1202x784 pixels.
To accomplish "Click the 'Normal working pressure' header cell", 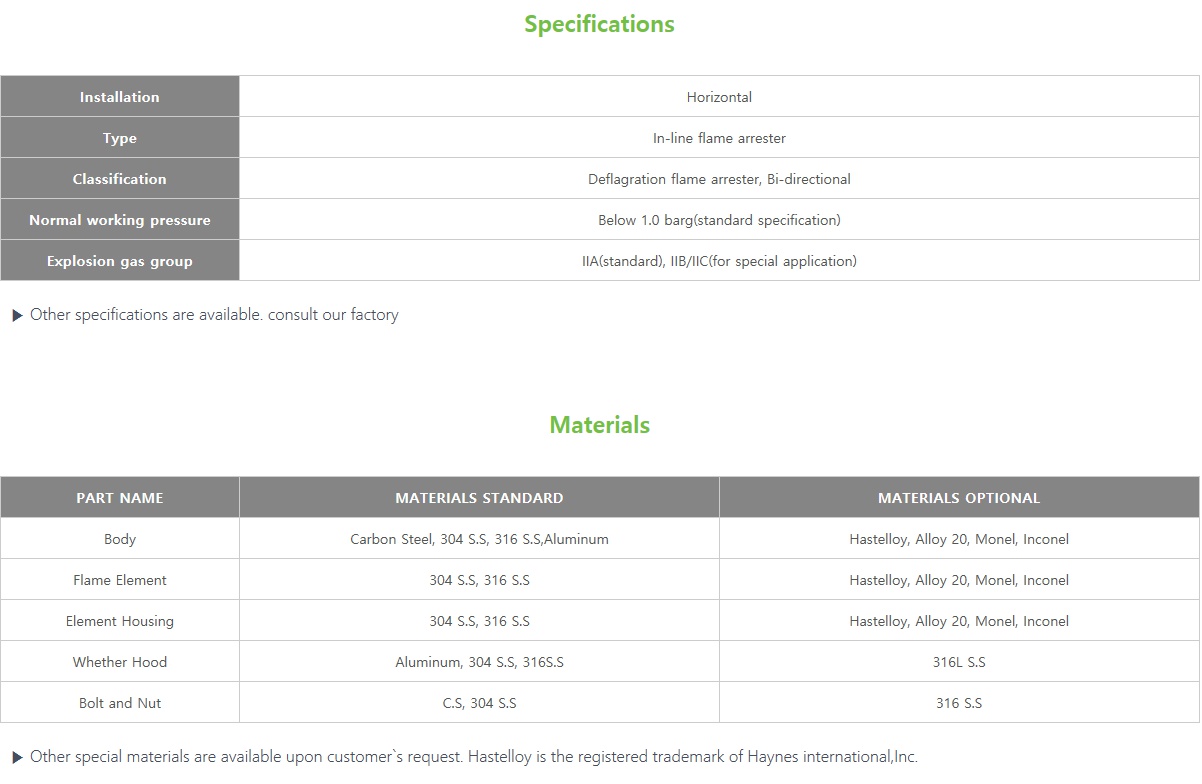I will [x=120, y=220].
